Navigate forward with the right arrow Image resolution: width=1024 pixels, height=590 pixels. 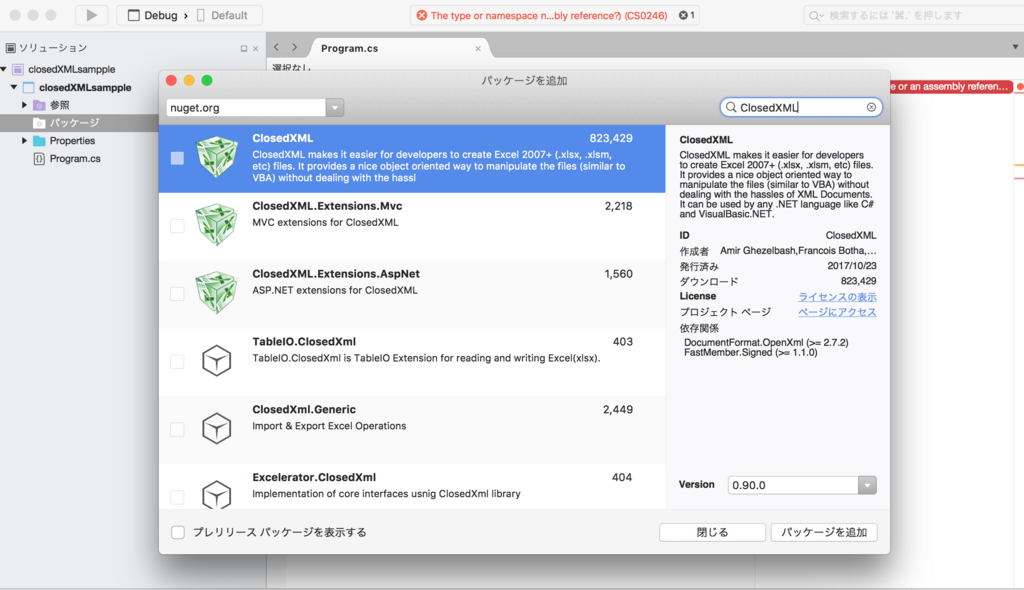click(x=295, y=47)
